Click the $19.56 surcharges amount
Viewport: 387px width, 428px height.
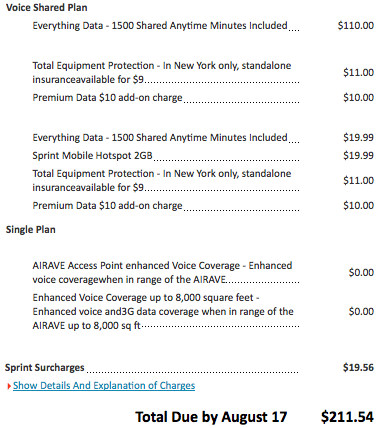(358, 368)
